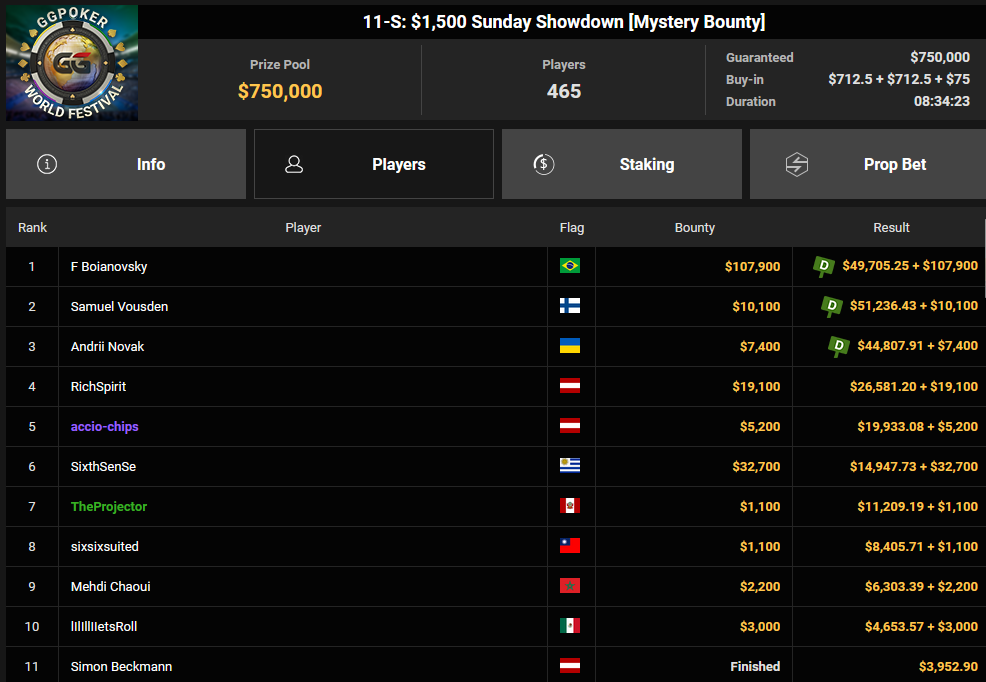Click the Rank column header

[32, 228]
